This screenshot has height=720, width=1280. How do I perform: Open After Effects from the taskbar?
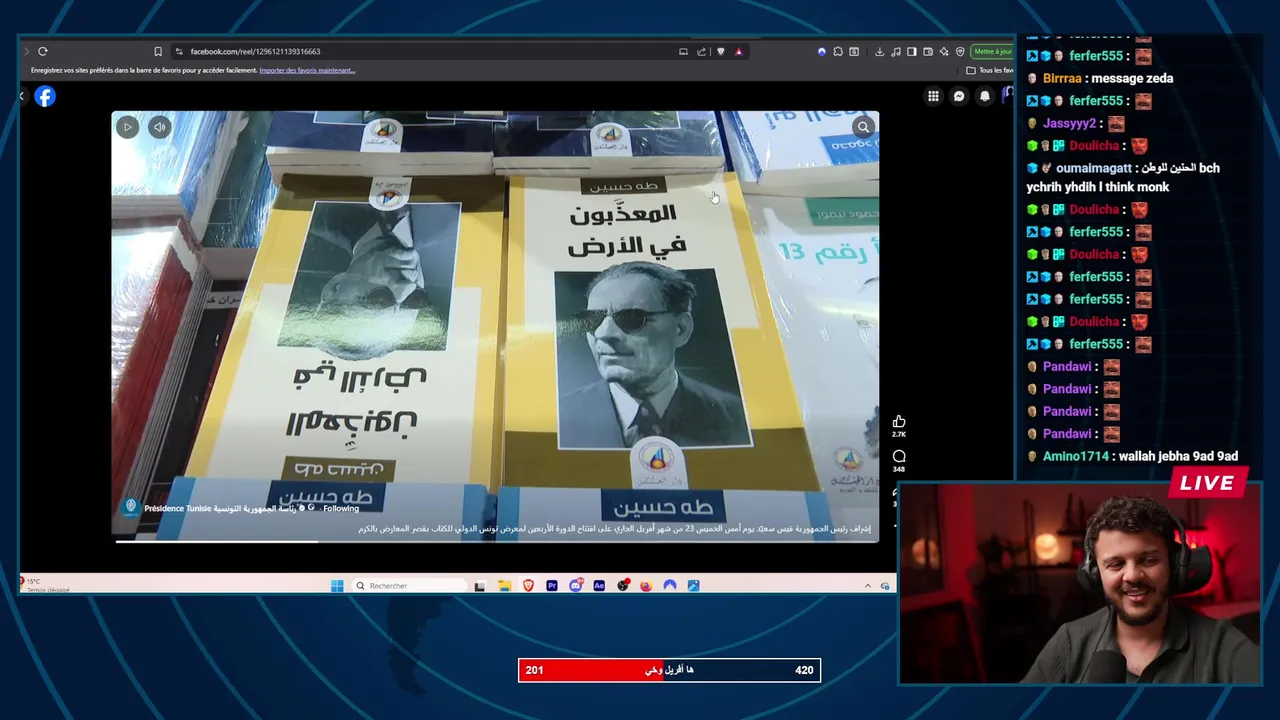pos(599,585)
